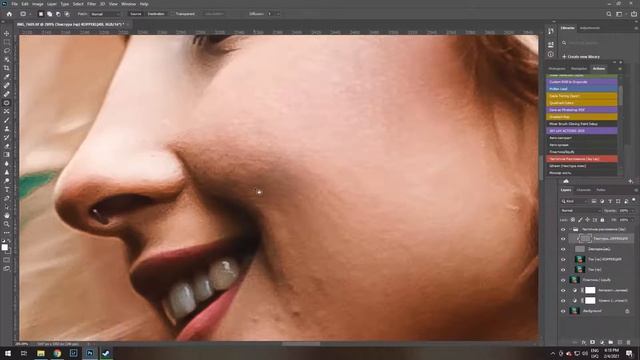
Task: Choose Add to Selection mode icon
Action: click(49, 14)
